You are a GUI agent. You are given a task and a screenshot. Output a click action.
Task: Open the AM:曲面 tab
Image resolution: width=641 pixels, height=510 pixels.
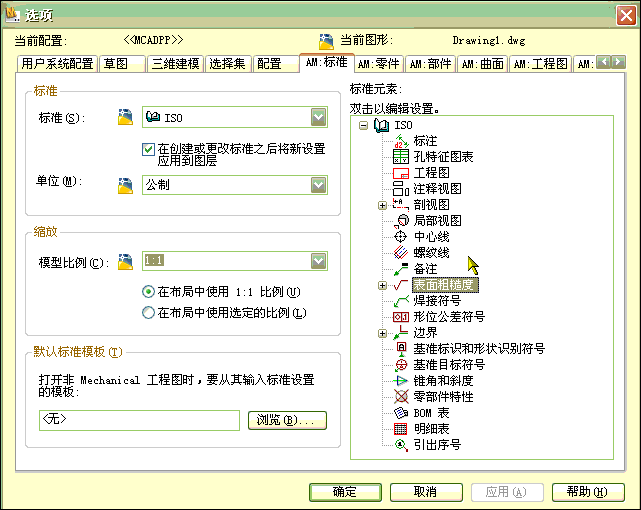(482, 64)
